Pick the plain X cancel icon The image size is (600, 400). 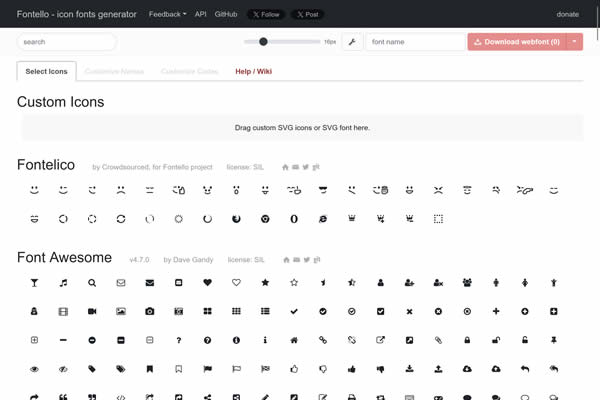click(409, 312)
